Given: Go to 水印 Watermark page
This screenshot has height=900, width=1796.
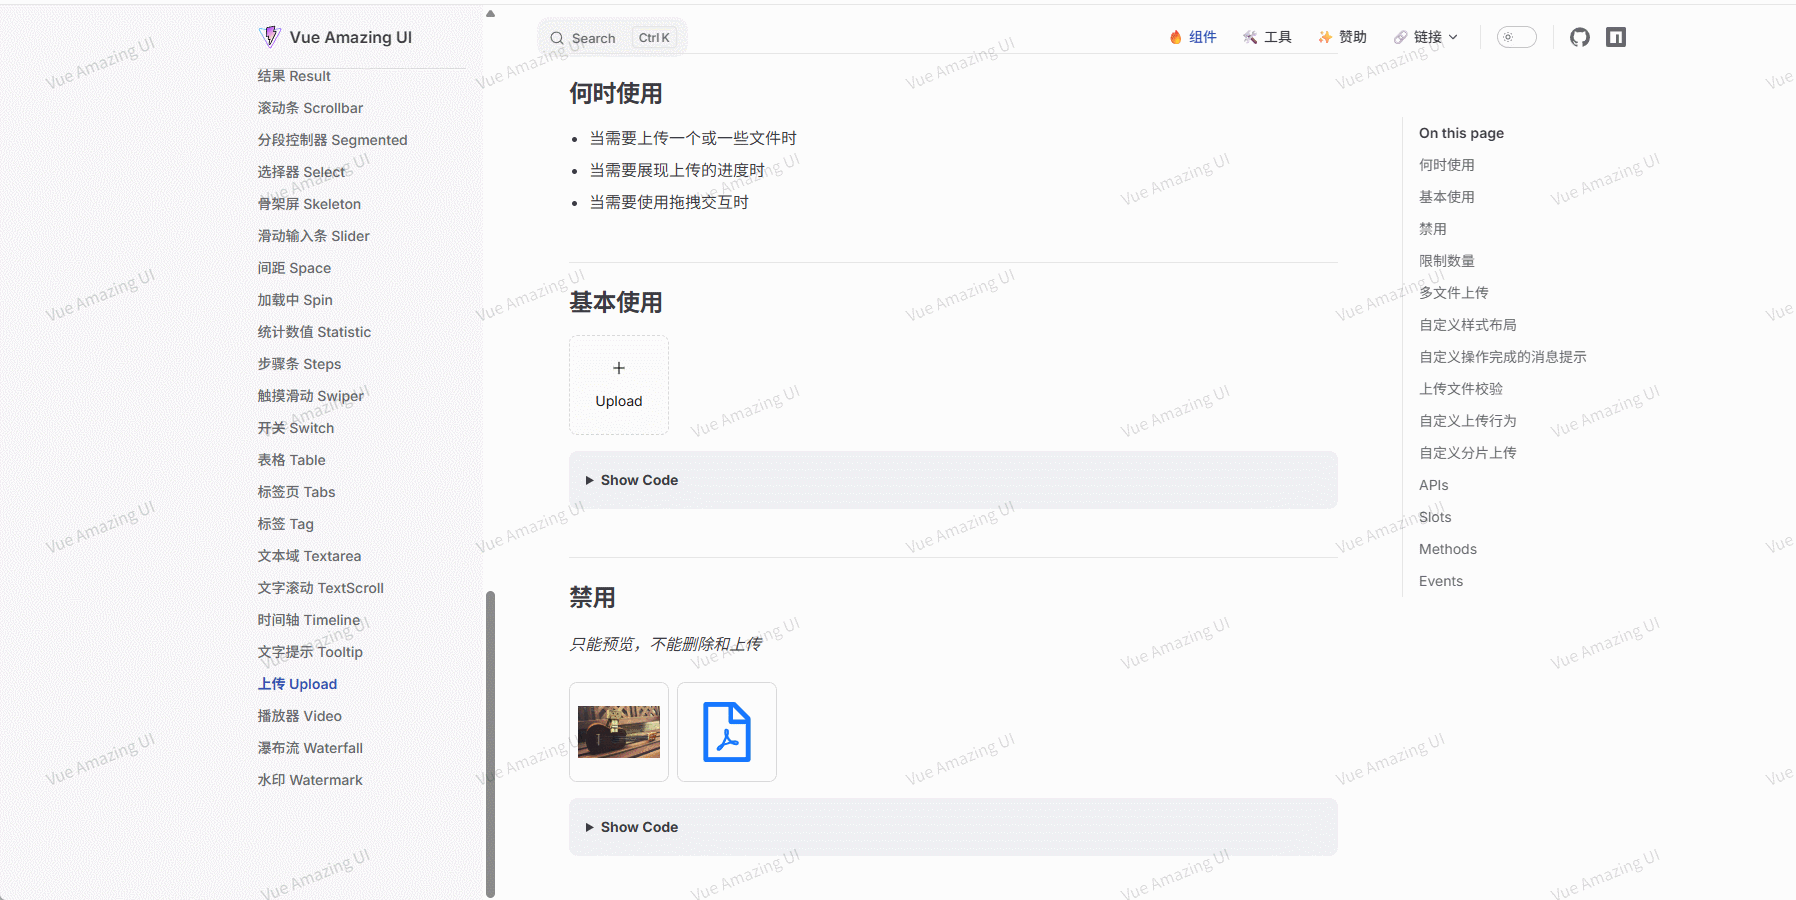Looking at the screenshot, I should (x=310, y=780).
